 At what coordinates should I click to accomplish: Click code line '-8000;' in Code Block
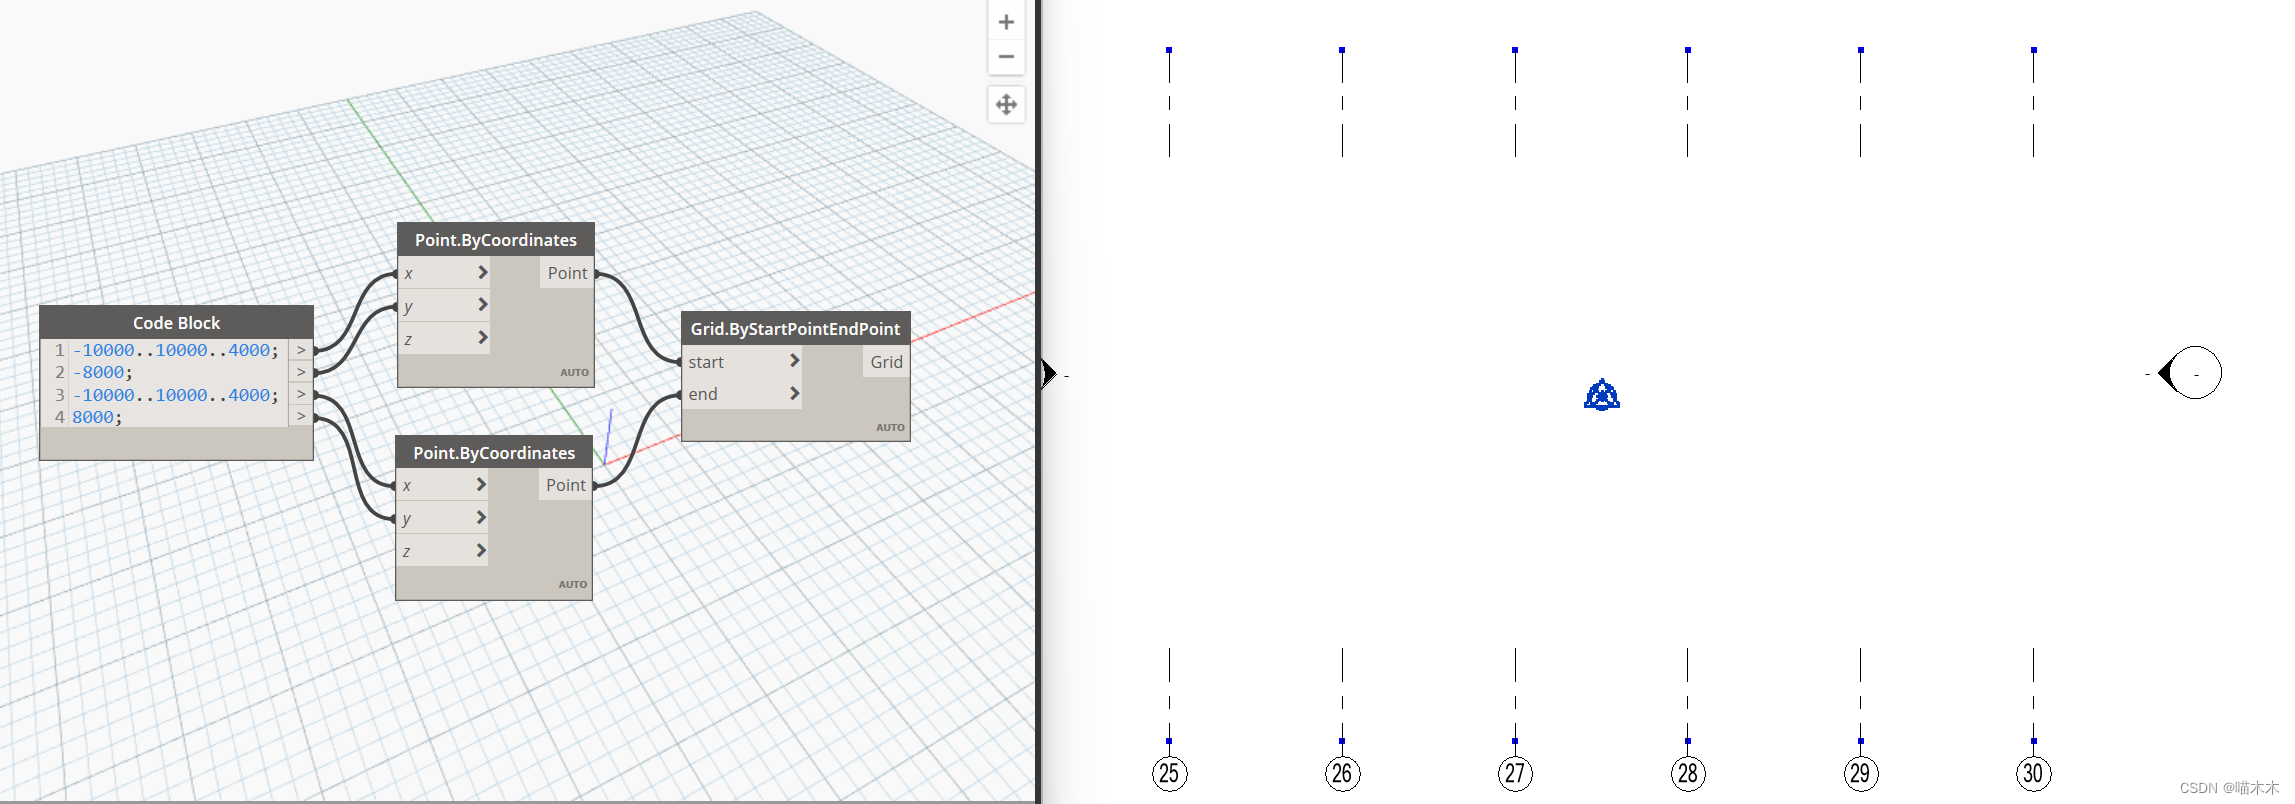(x=102, y=372)
